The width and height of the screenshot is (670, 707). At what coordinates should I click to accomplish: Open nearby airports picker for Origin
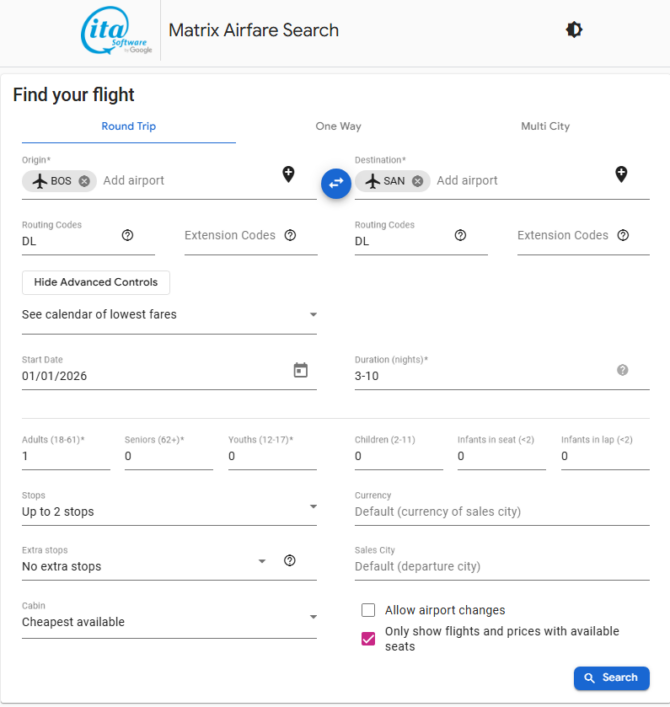pyautogui.click(x=289, y=175)
